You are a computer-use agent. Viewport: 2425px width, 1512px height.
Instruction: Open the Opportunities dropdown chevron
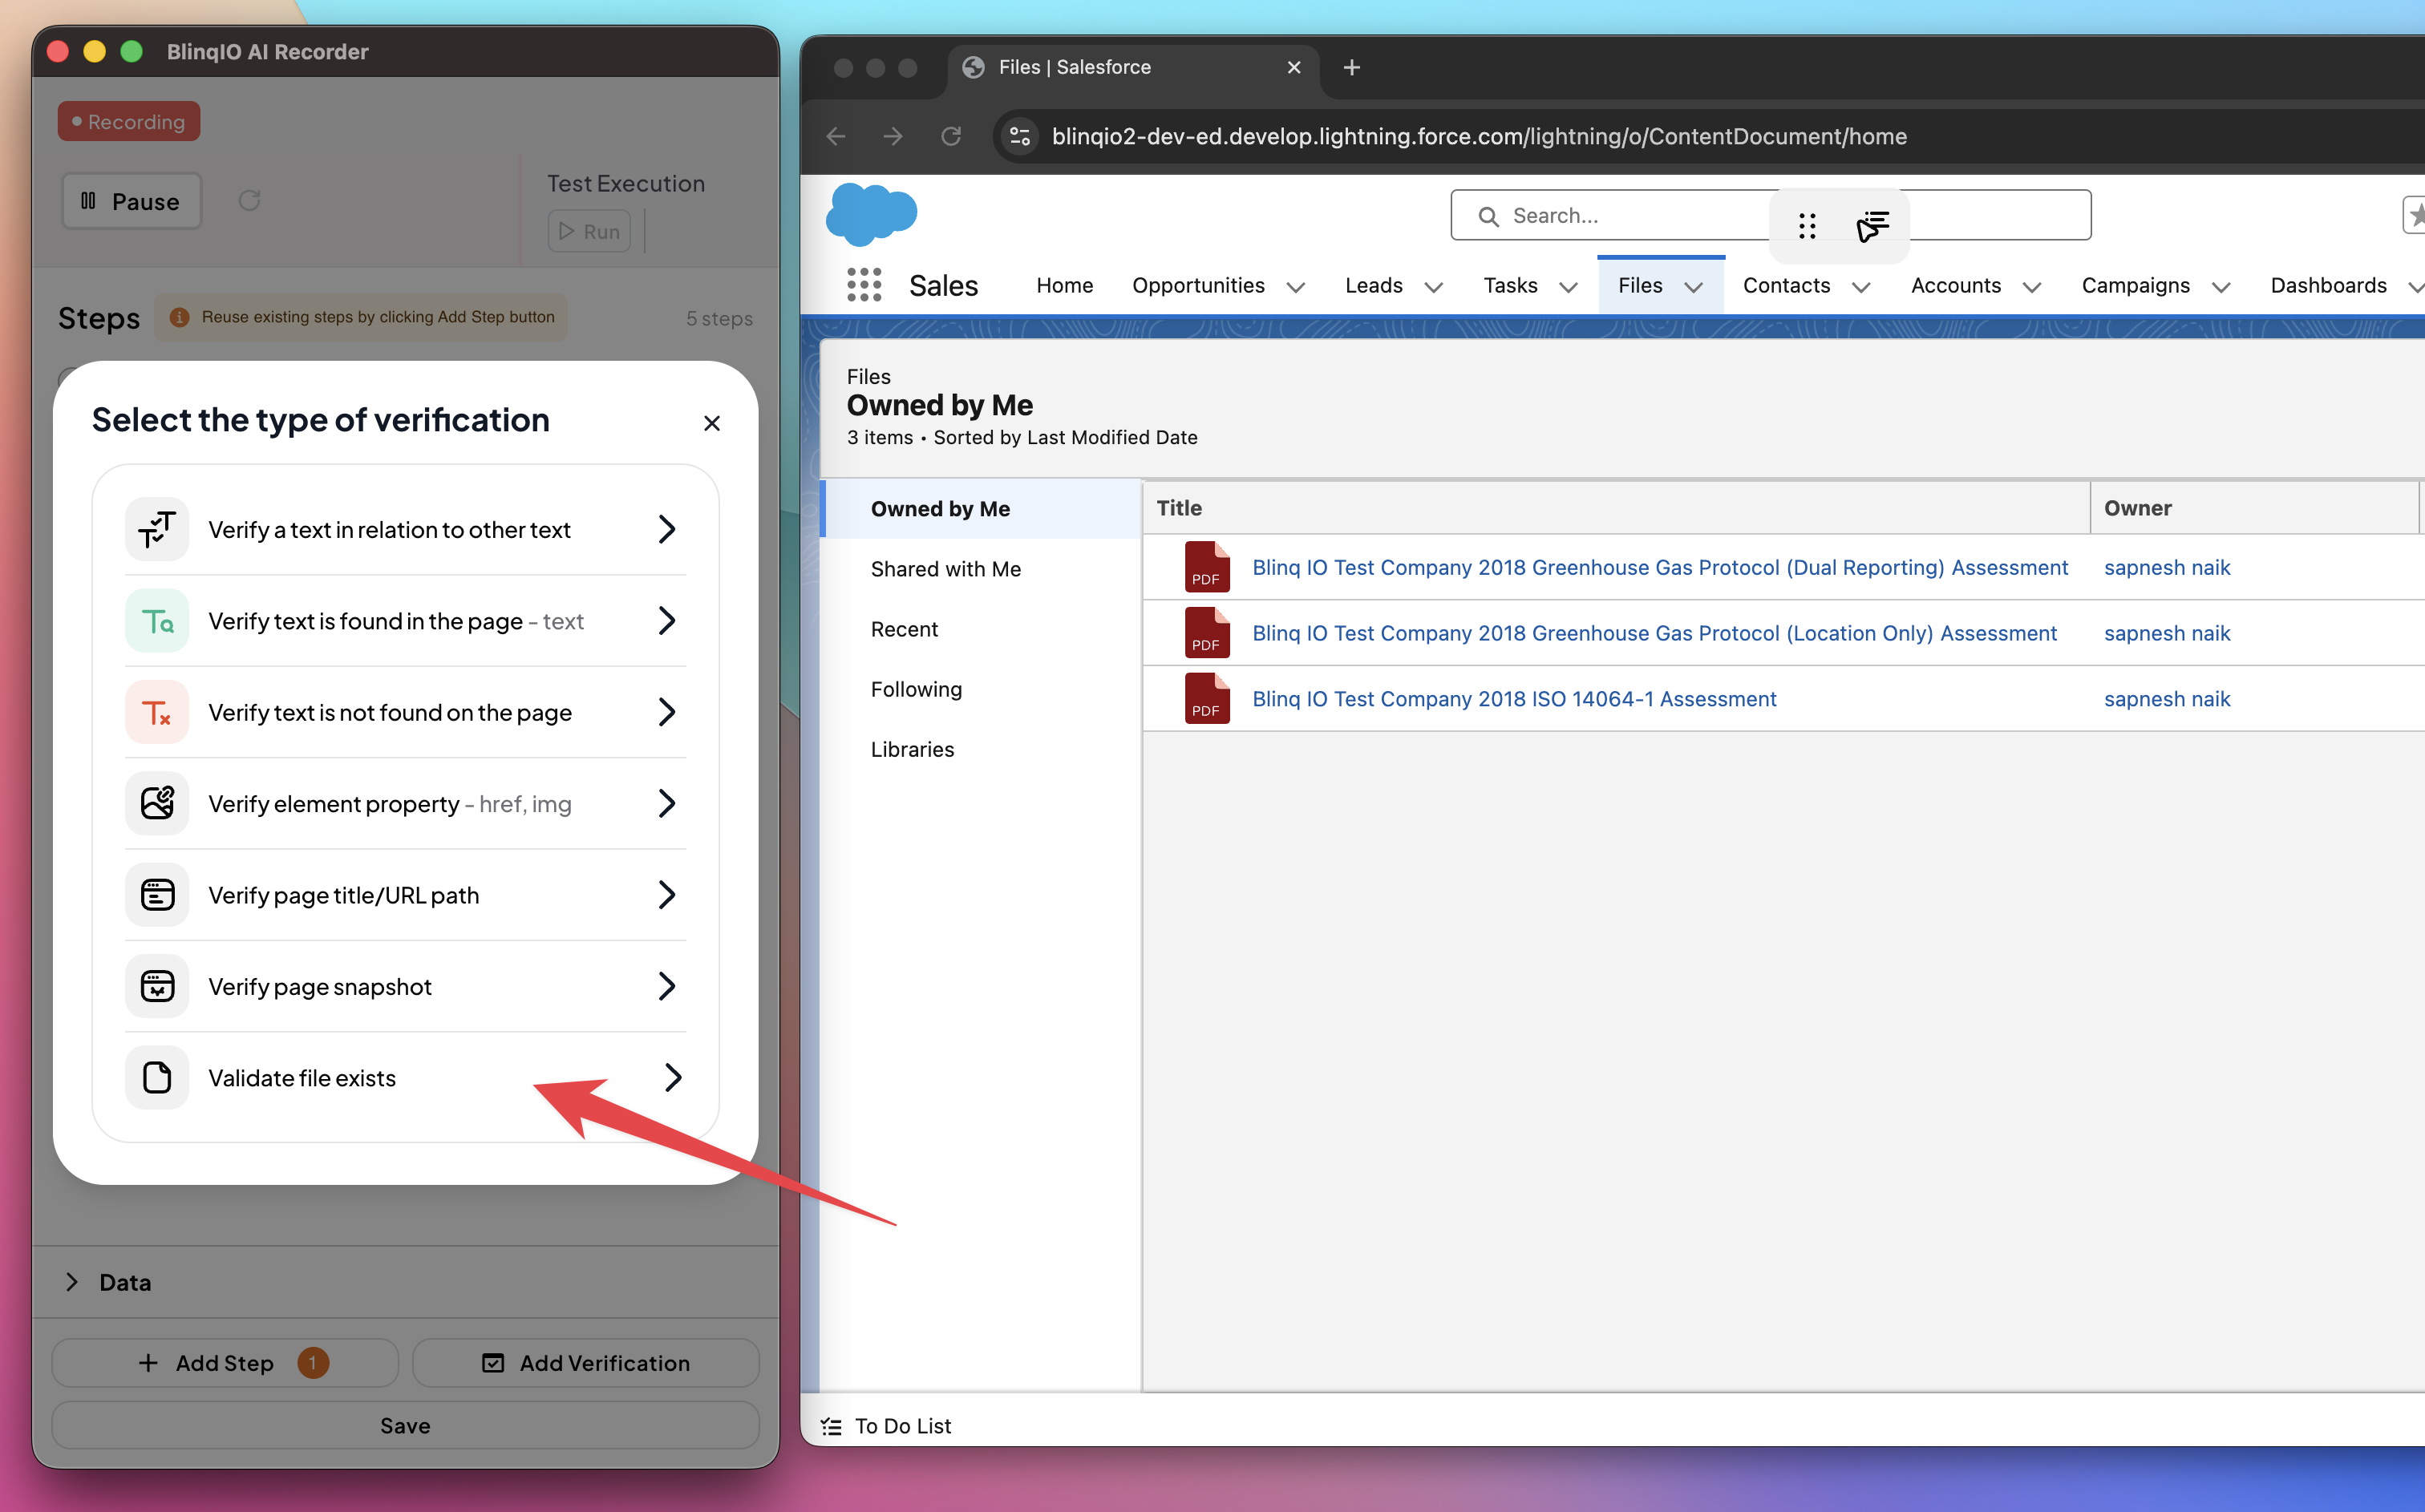[1296, 287]
